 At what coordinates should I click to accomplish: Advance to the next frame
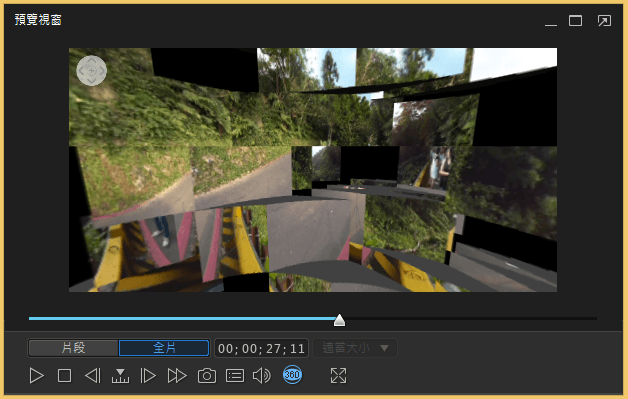(148, 376)
